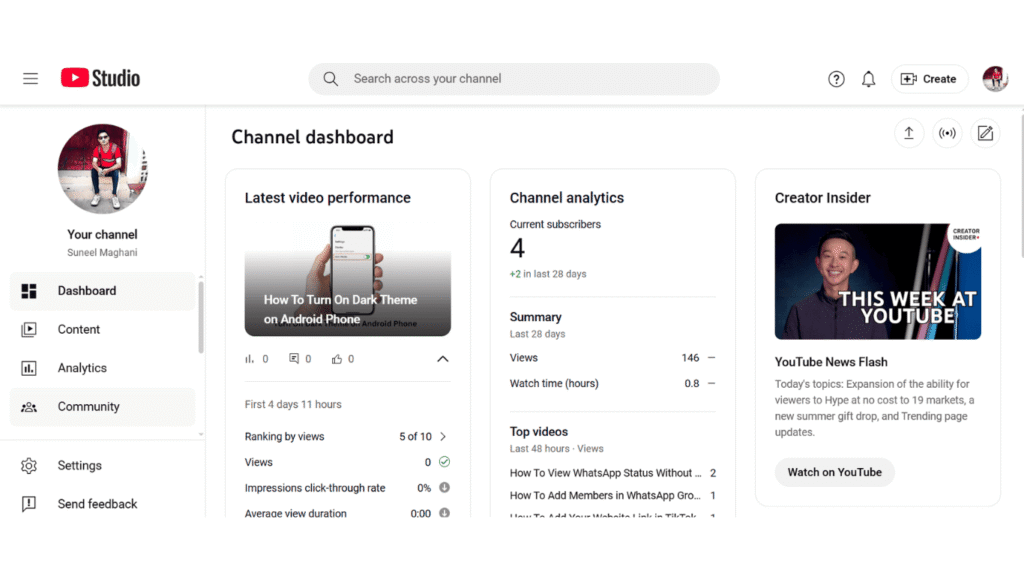
Task: Click the views bar icon under latest video
Action: [x=249, y=359]
